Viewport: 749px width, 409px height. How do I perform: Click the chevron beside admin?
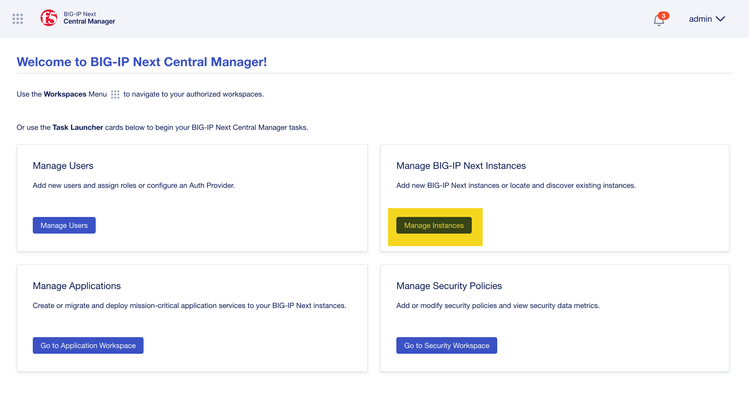[721, 19]
